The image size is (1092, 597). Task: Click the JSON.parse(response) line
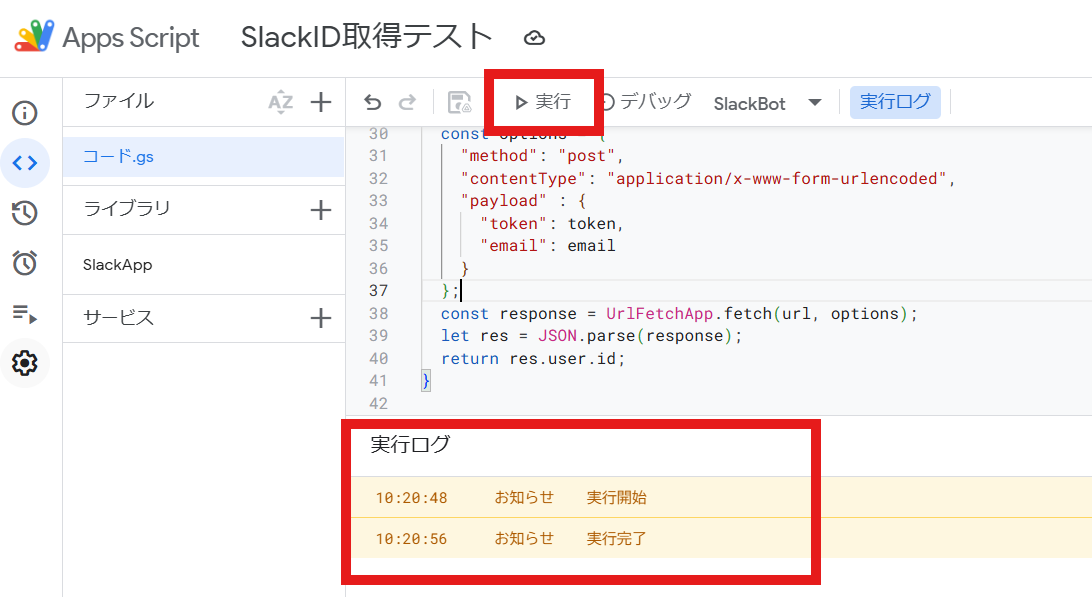coord(591,336)
